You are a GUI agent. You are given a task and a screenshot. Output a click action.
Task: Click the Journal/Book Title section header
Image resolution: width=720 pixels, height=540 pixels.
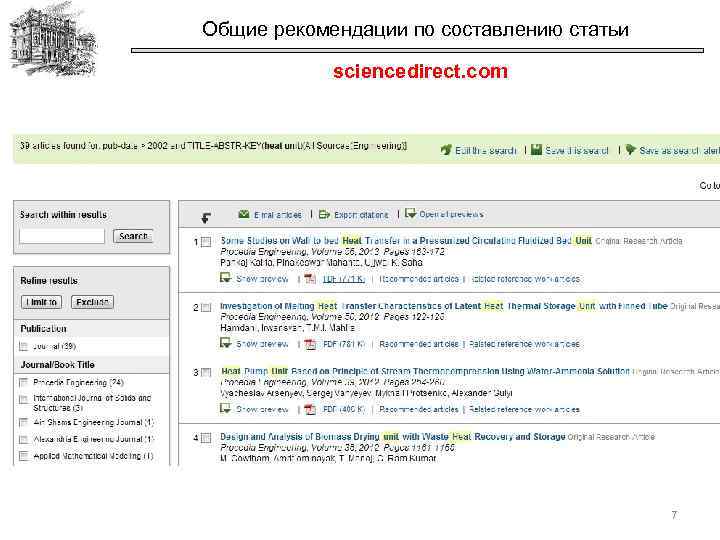(x=92, y=365)
